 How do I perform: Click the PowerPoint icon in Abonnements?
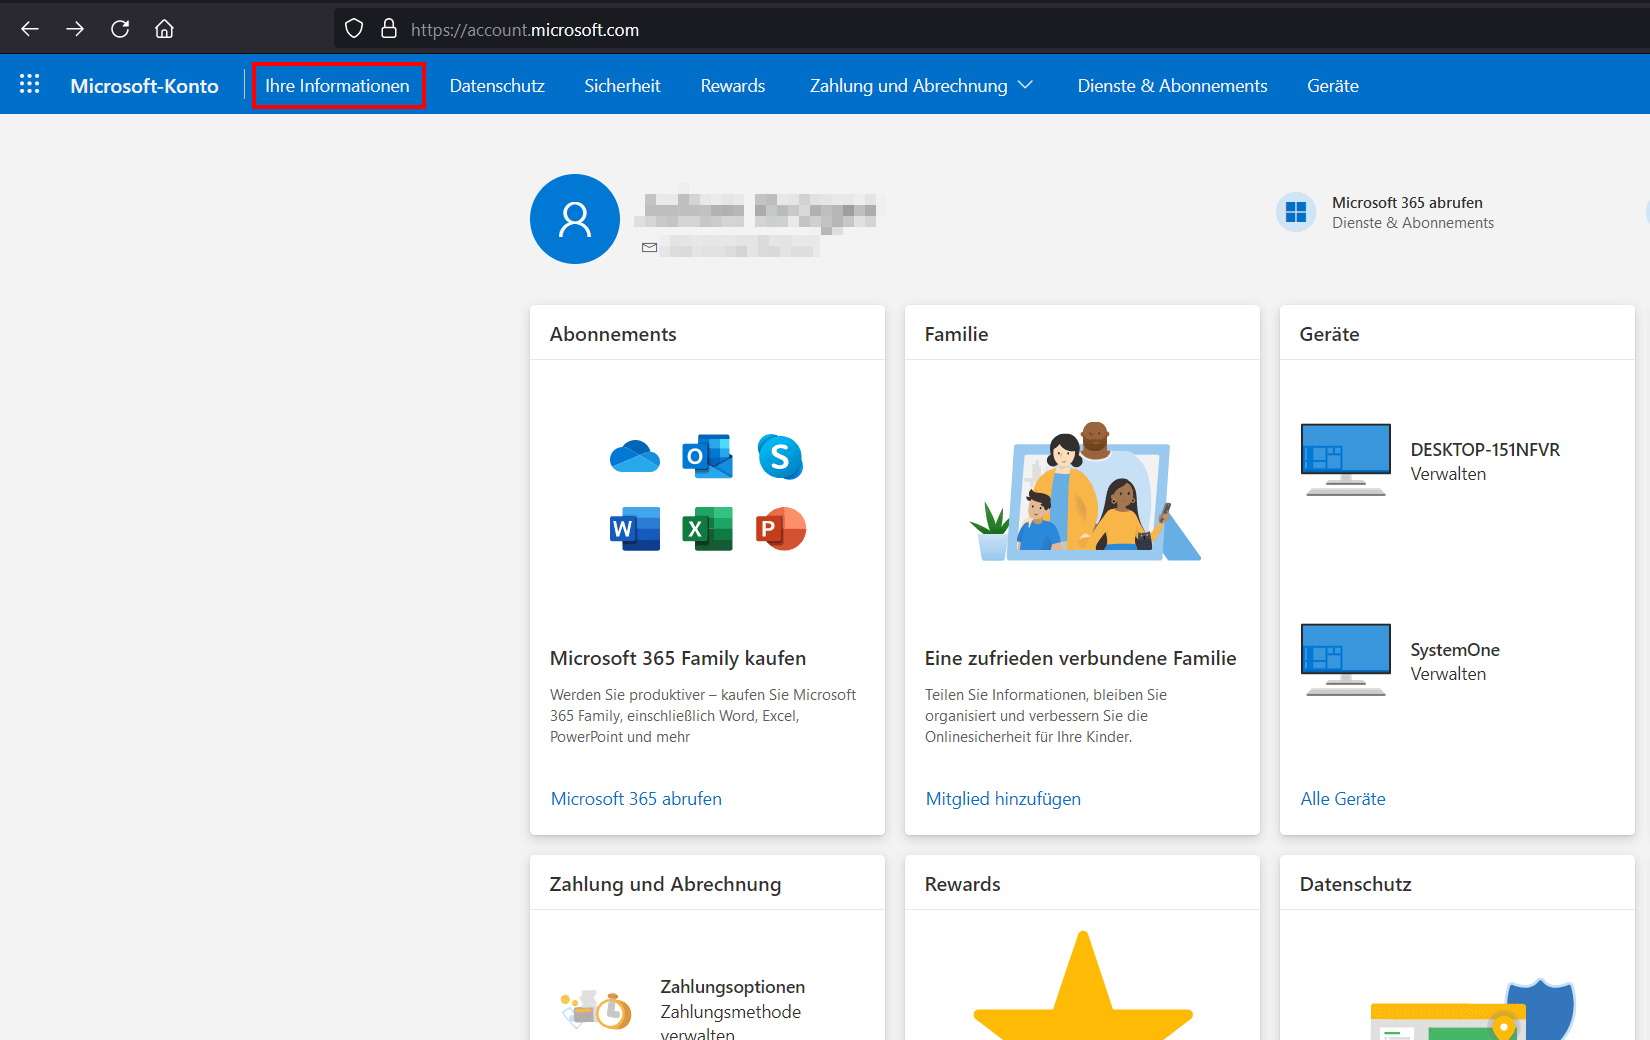(781, 529)
